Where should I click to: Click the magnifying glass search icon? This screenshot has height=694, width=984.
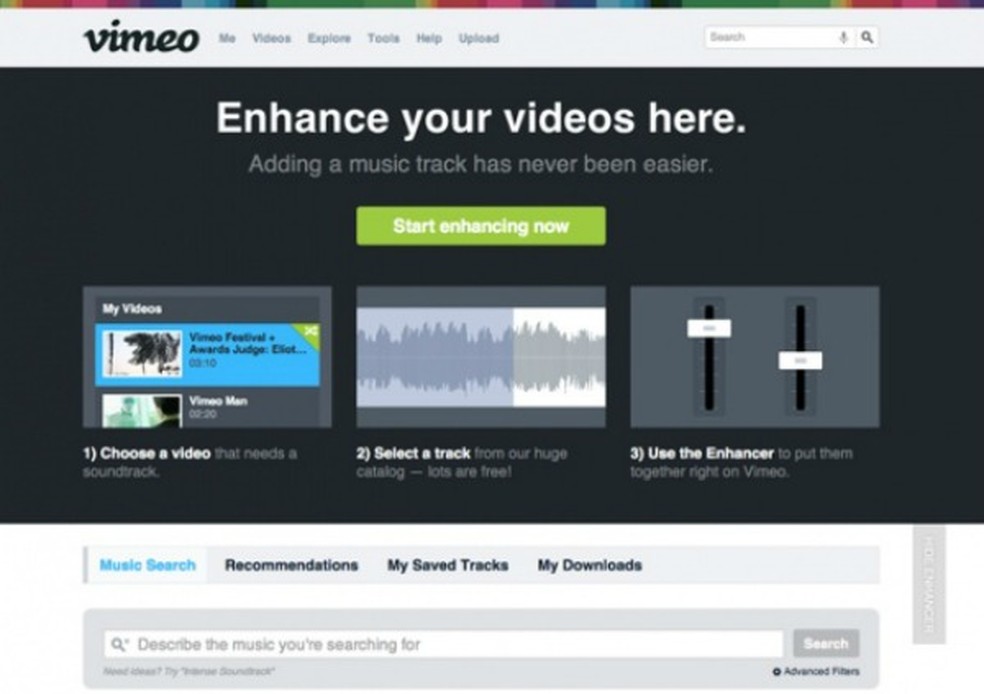867,37
